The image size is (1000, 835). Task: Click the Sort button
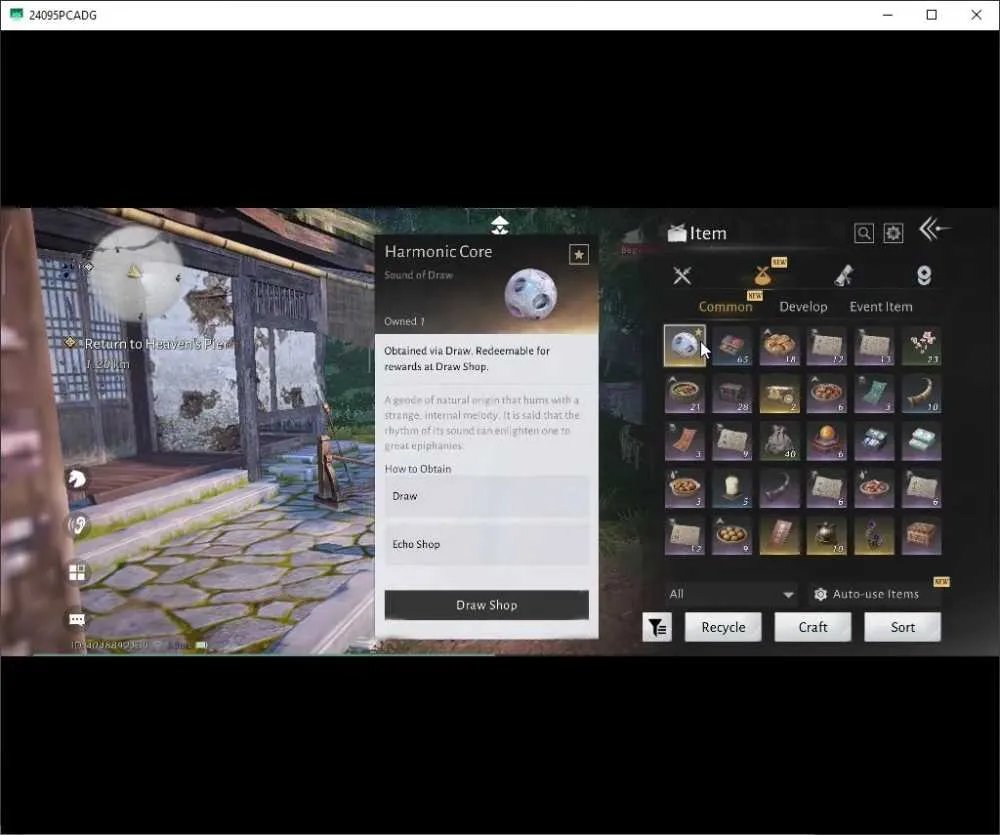tap(902, 628)
